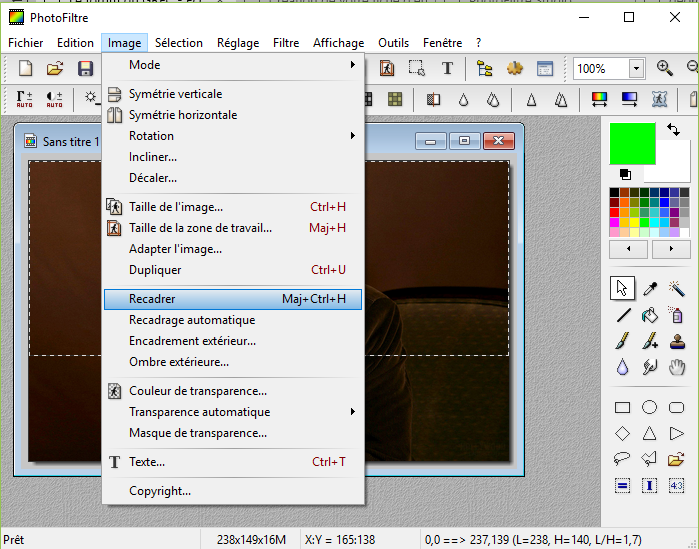Screen dimensions: 699x549
Task: Click the New document icon
Action: coord(25,68)
